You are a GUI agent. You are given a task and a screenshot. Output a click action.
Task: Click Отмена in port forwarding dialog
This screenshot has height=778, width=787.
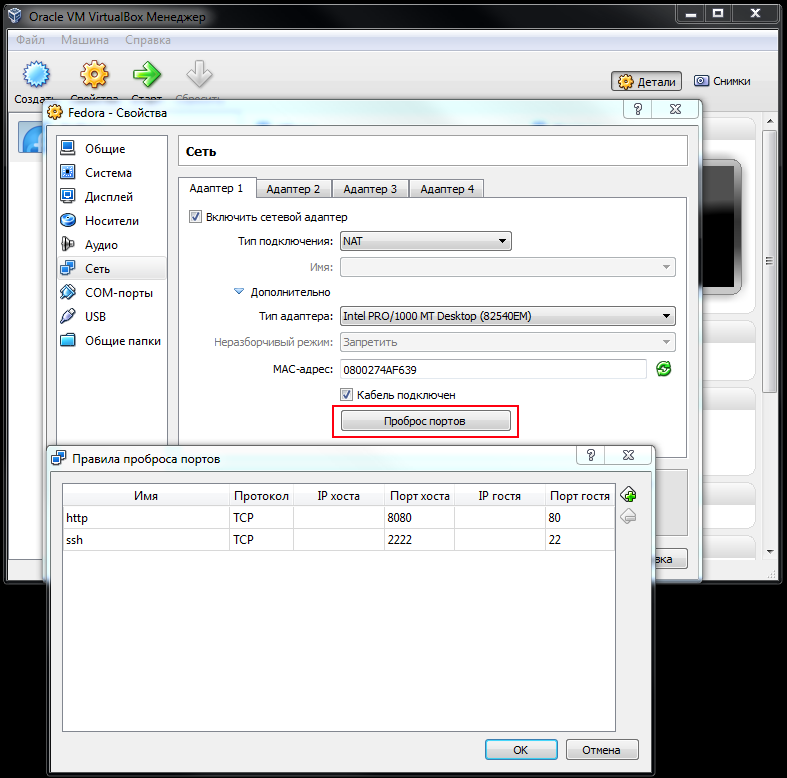(x=602, y=749)
